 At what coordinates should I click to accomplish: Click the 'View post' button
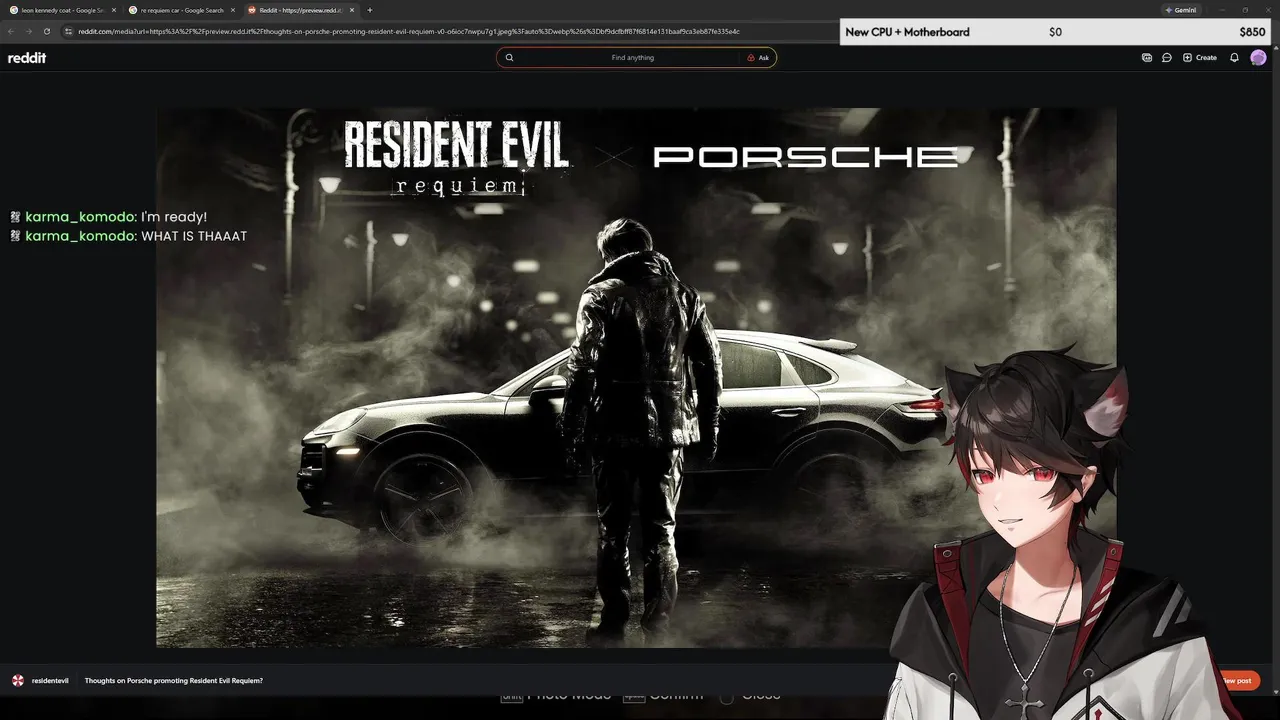point(1236,681)
